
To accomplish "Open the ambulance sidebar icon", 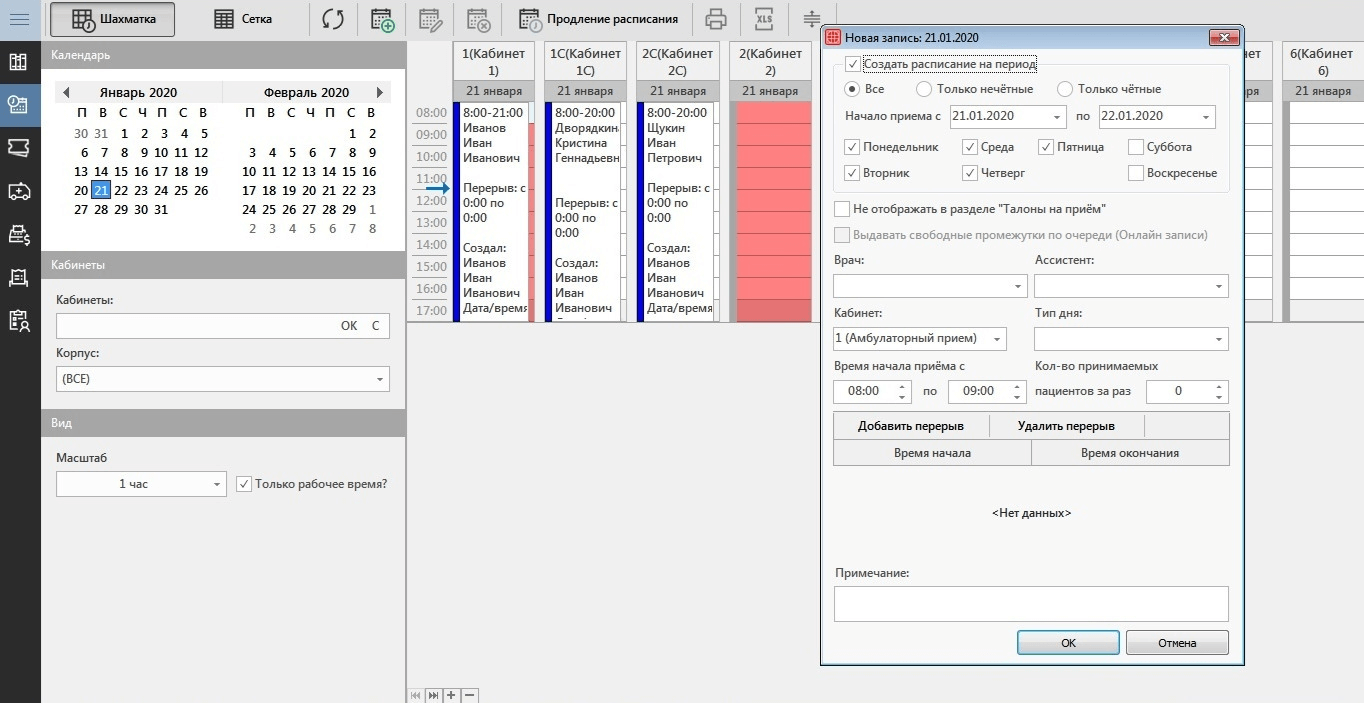I will [19, 191].
